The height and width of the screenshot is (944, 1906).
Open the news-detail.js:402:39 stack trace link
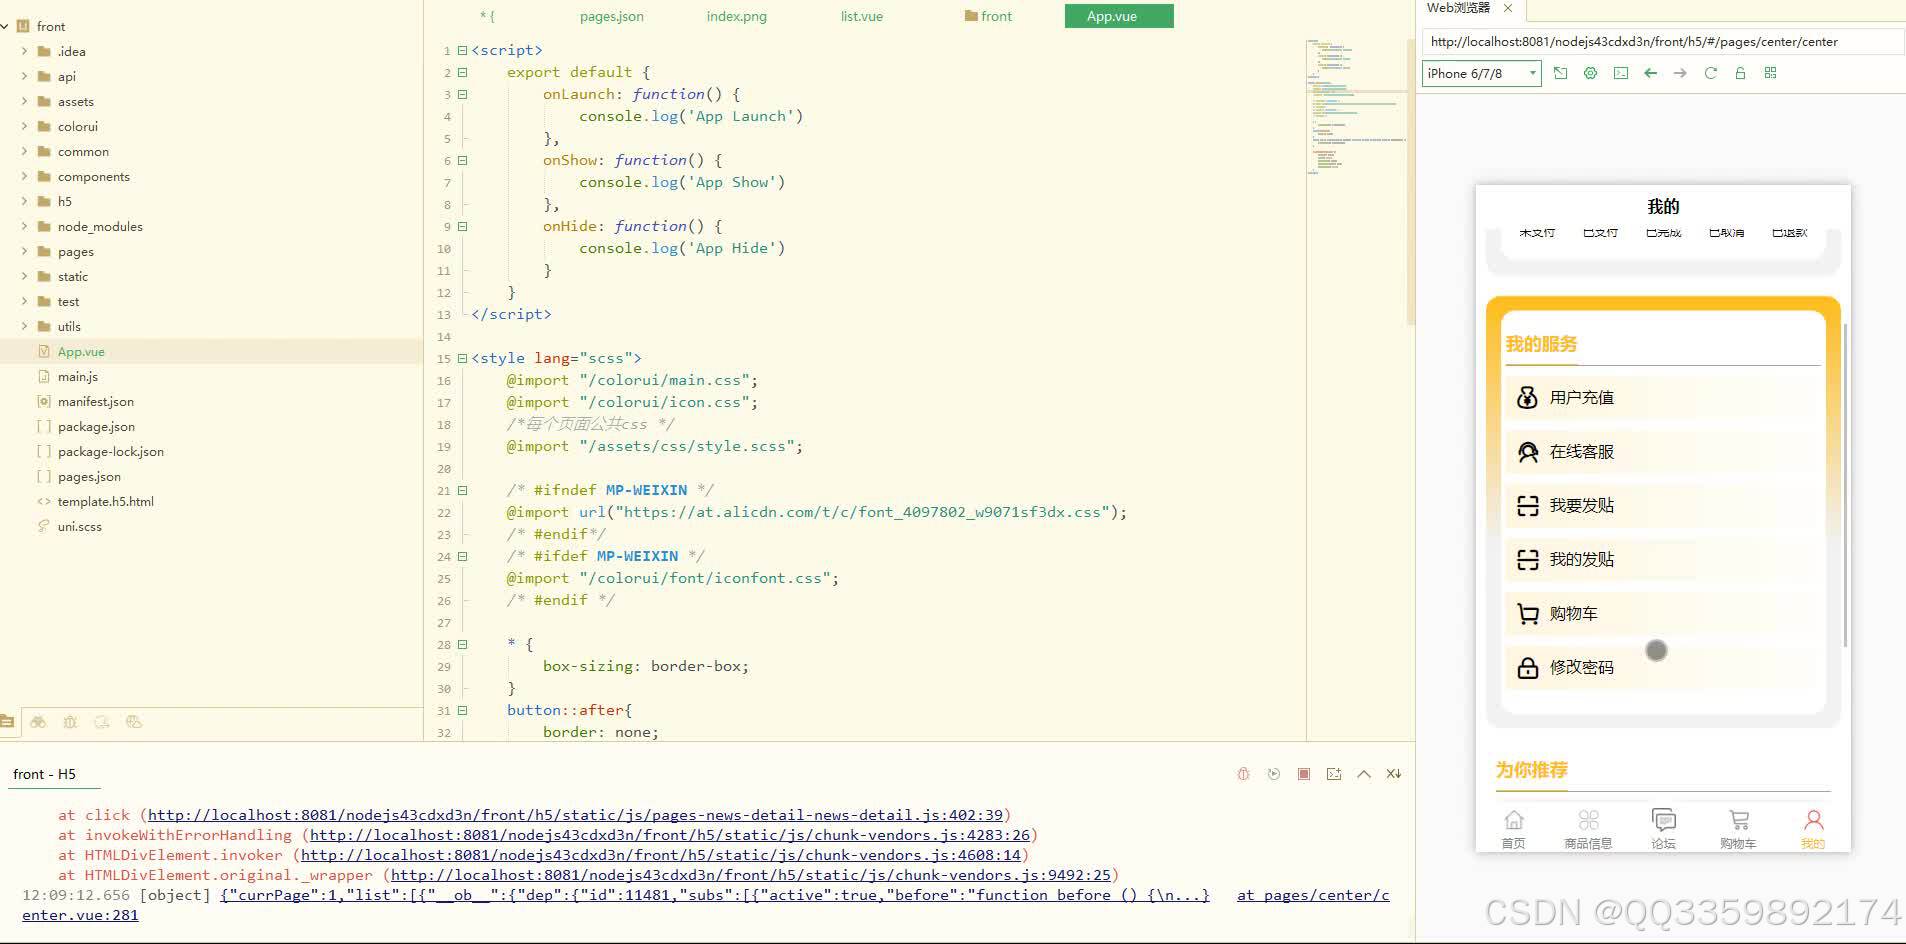575,815
